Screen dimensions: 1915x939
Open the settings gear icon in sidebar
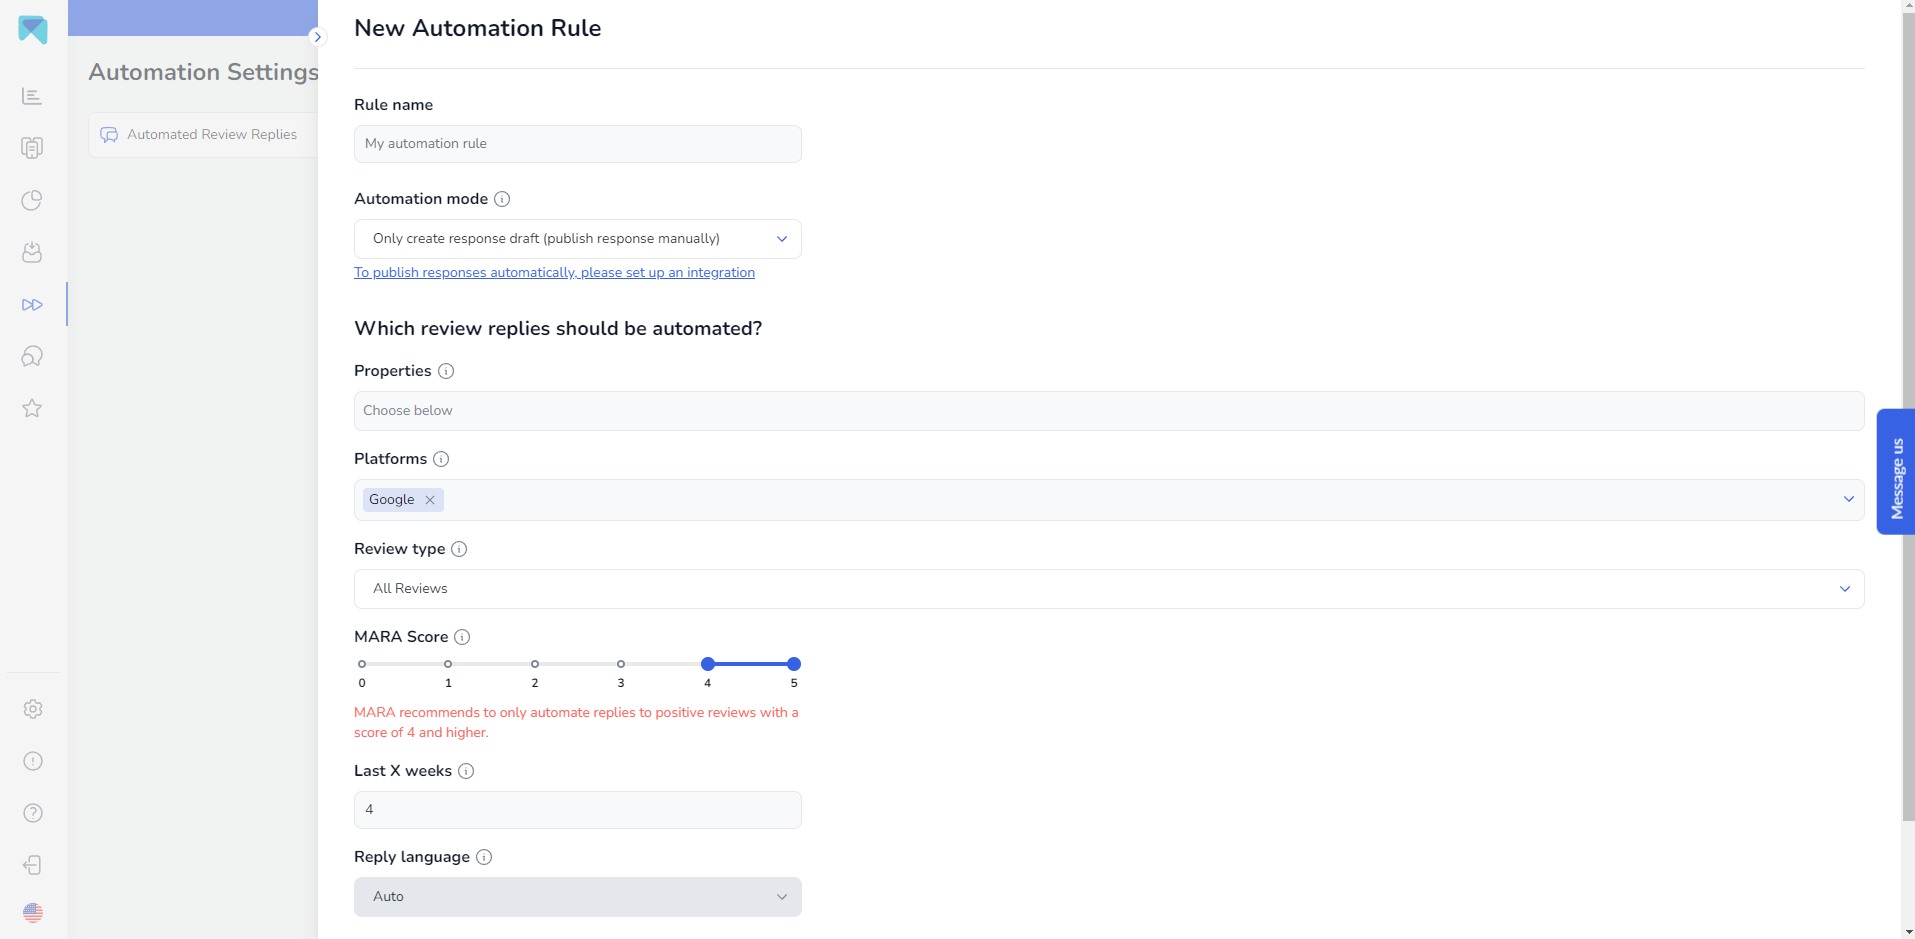click(33, 709)
